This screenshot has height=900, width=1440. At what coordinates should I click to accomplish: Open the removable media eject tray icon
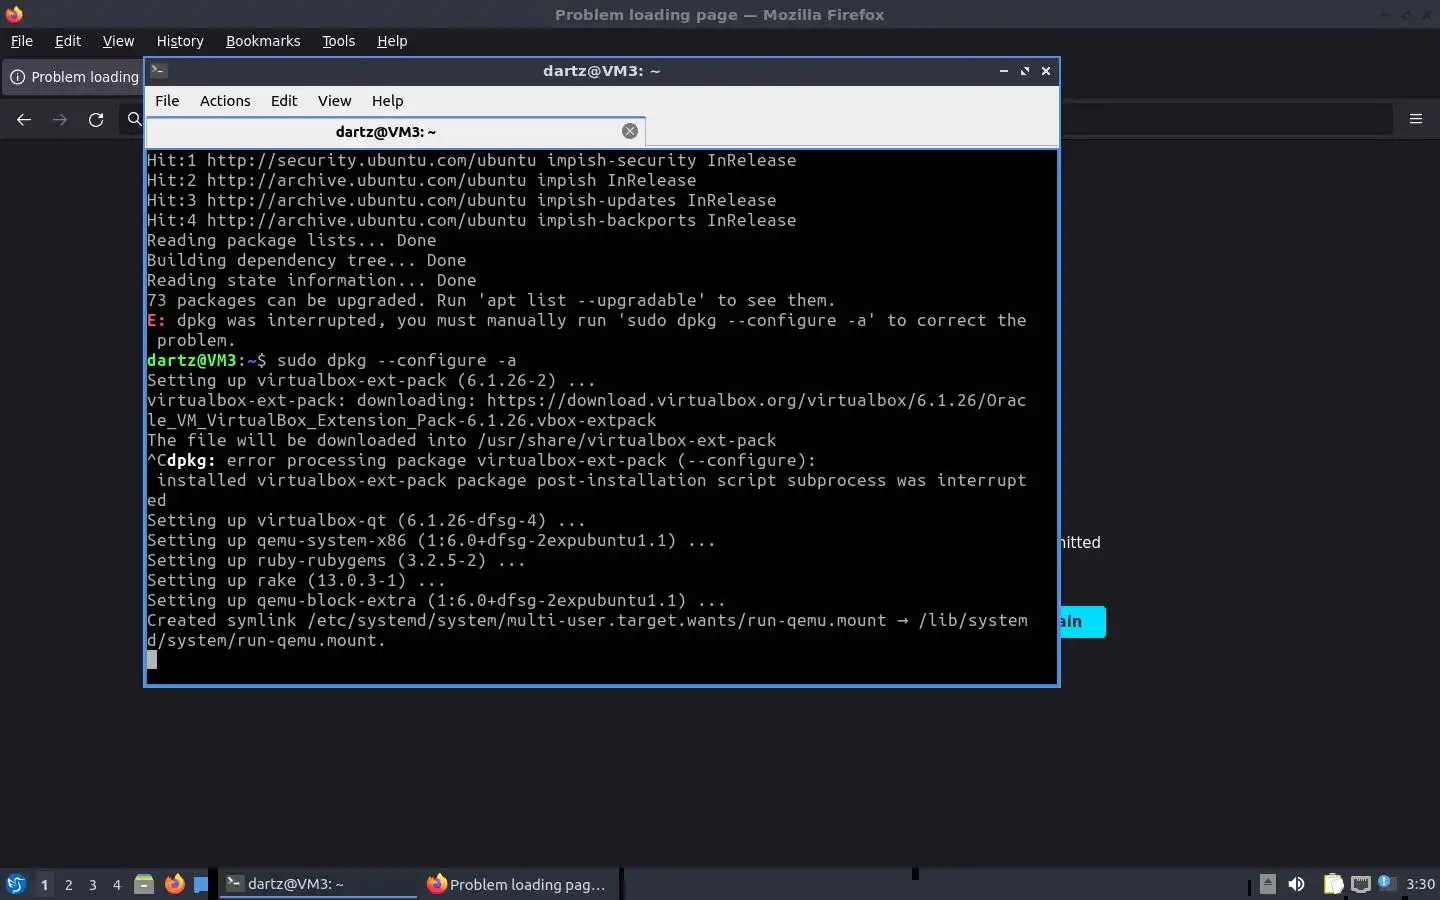(1267, 884)
